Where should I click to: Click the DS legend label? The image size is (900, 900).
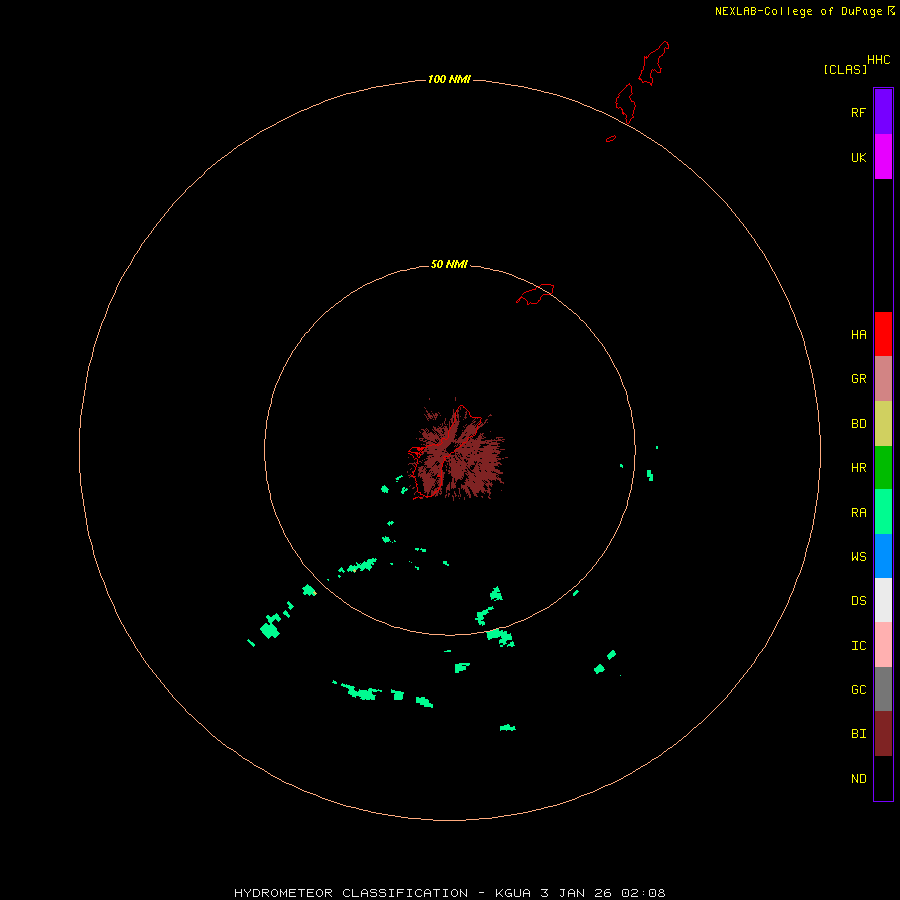tap(858, 600)
